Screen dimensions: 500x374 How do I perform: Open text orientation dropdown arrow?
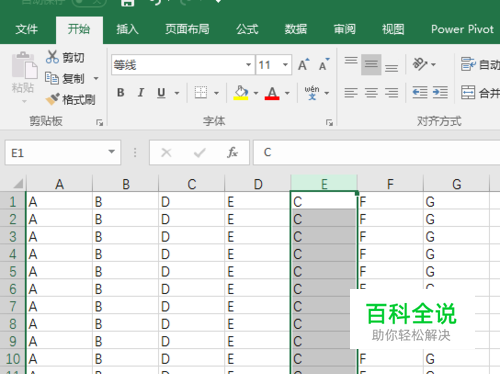pyautogui.click(x=433, y=64)
